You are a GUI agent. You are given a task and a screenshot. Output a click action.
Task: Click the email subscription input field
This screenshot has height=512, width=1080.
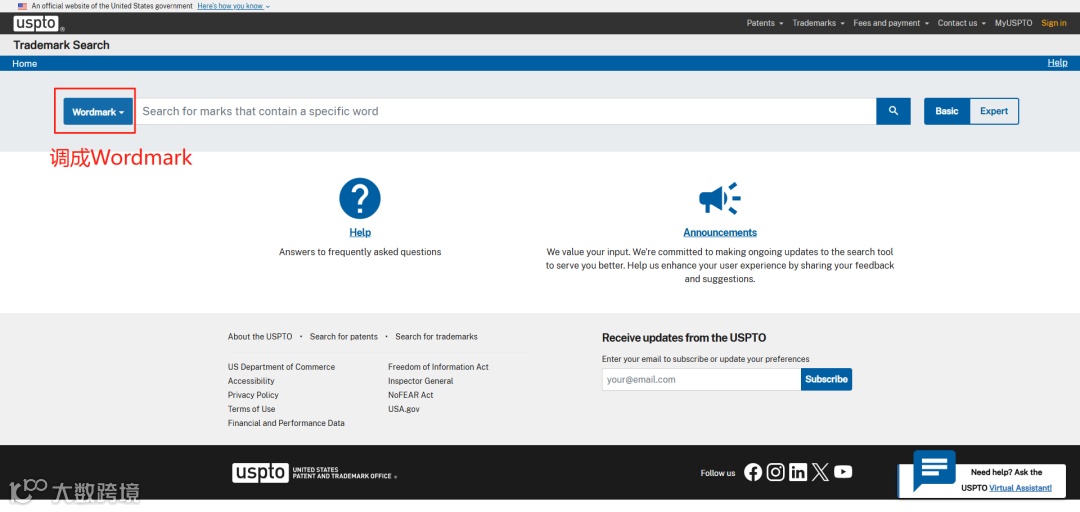click(701, 379)
